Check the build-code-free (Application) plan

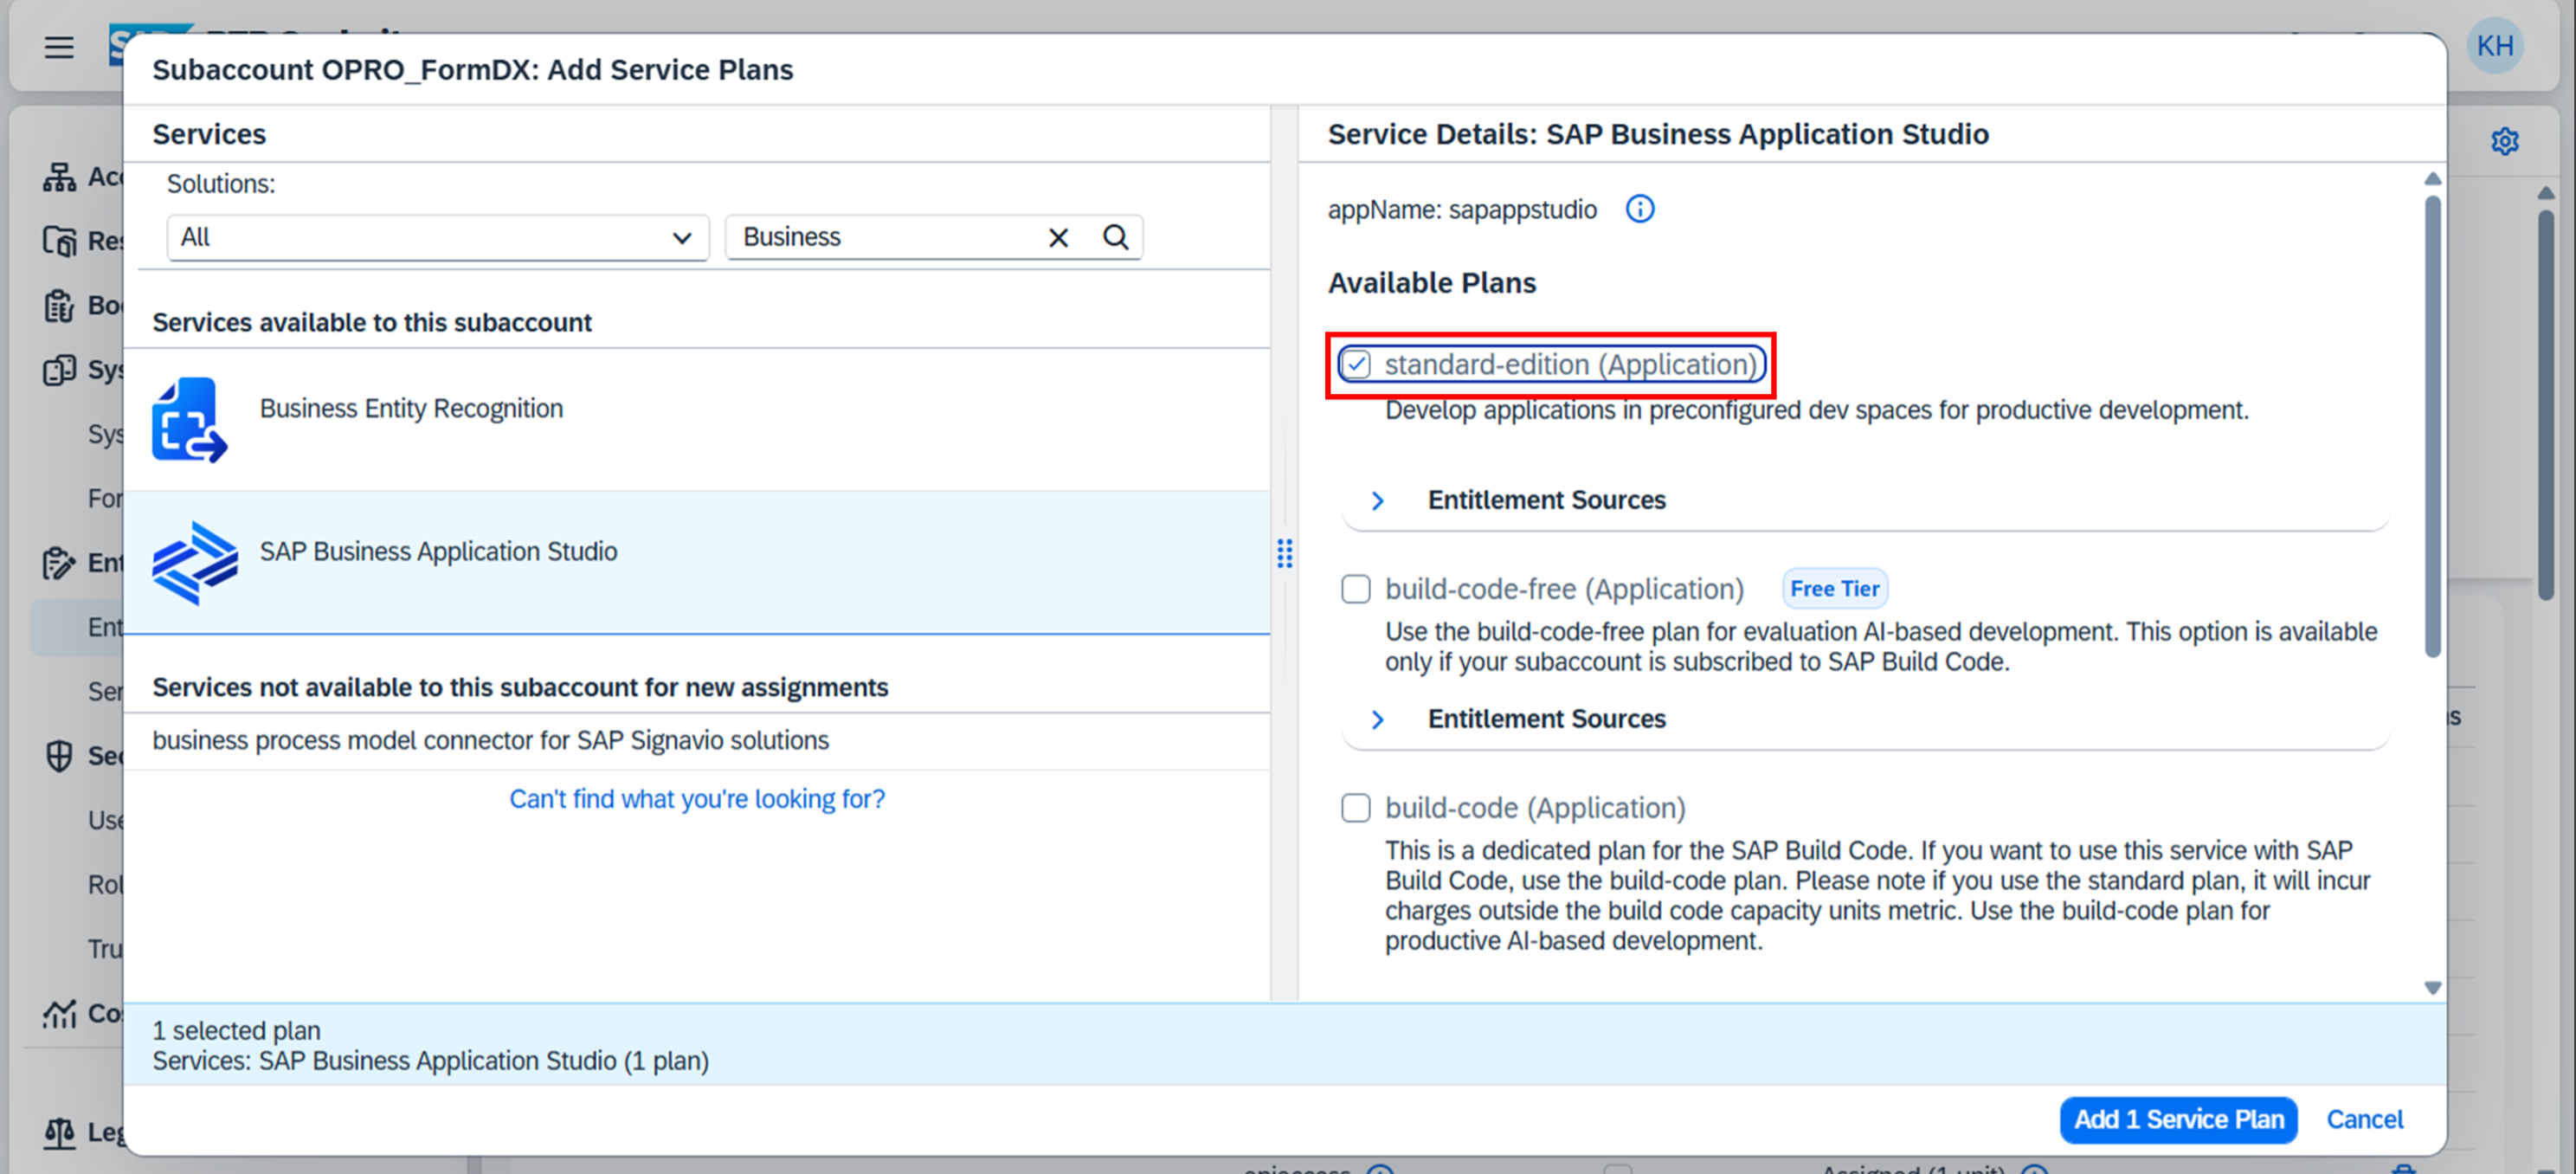[1356, 589]
